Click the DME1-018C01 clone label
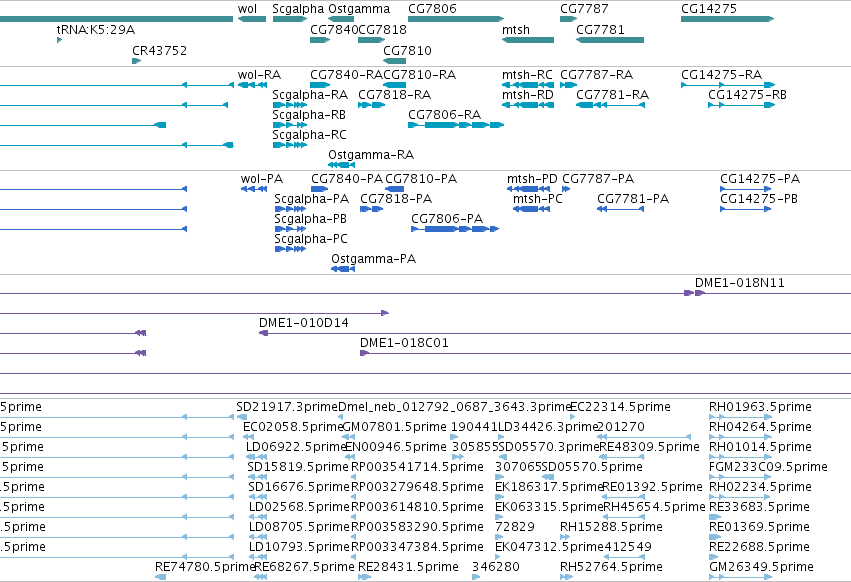The width and height of the screenshot is (851, 582). [404, 343]
